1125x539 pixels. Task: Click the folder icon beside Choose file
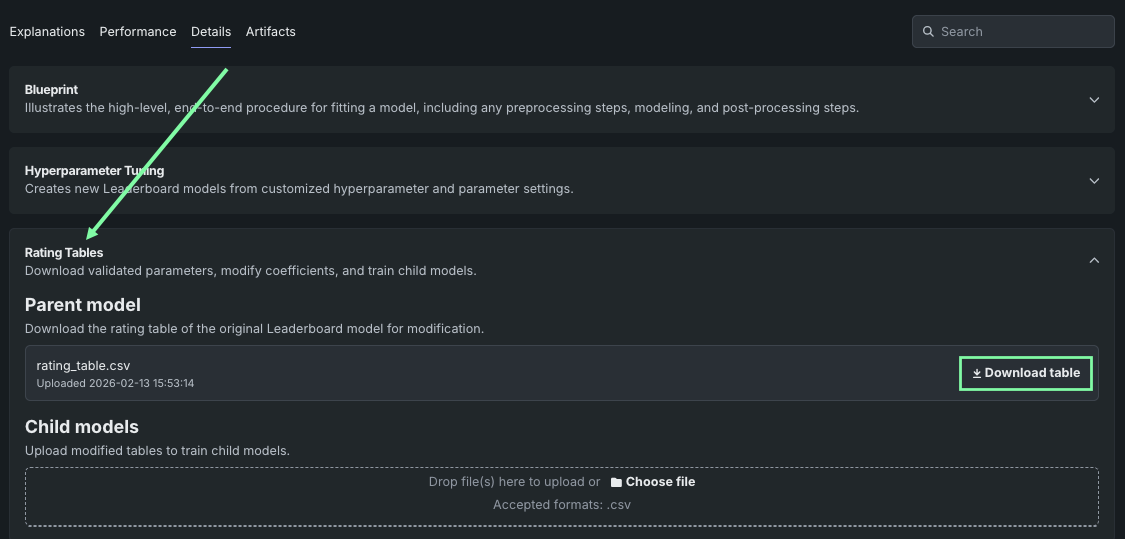point(616,482)
